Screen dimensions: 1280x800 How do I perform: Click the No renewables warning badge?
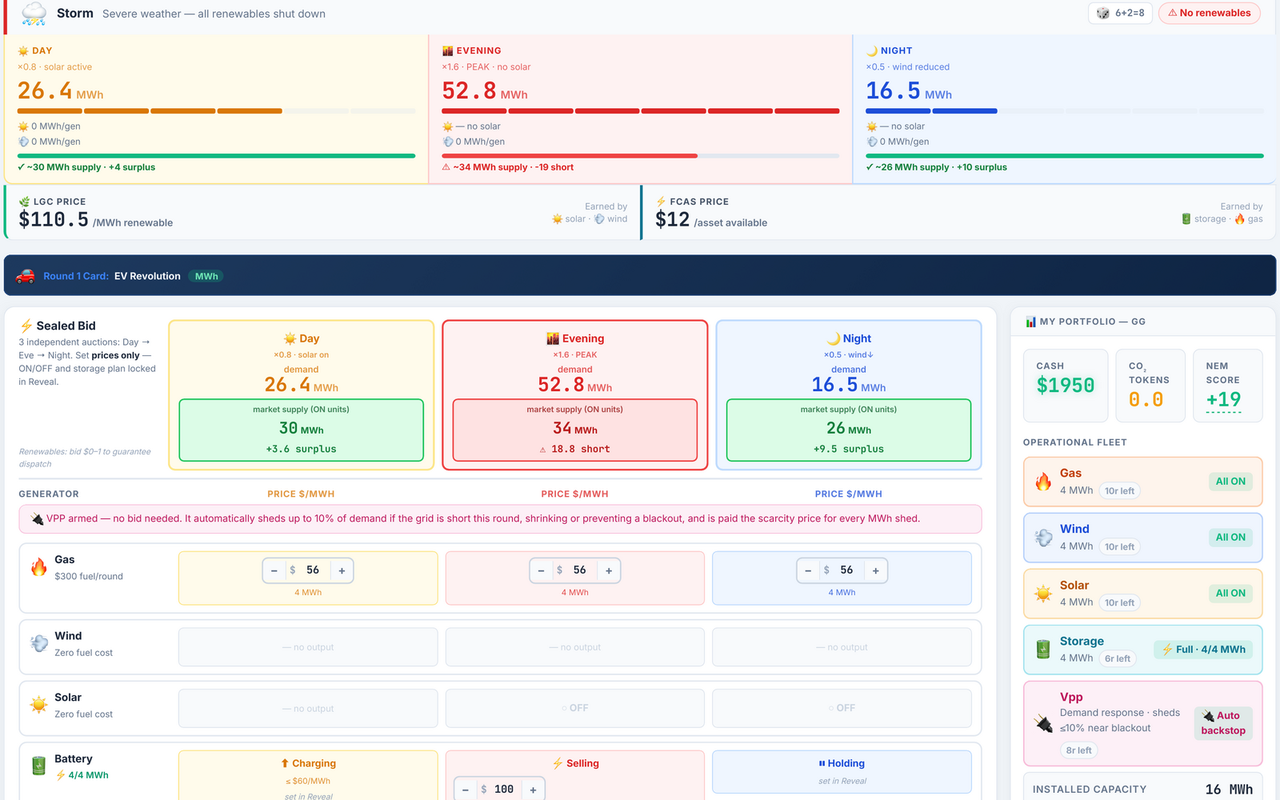point(1209,13)
